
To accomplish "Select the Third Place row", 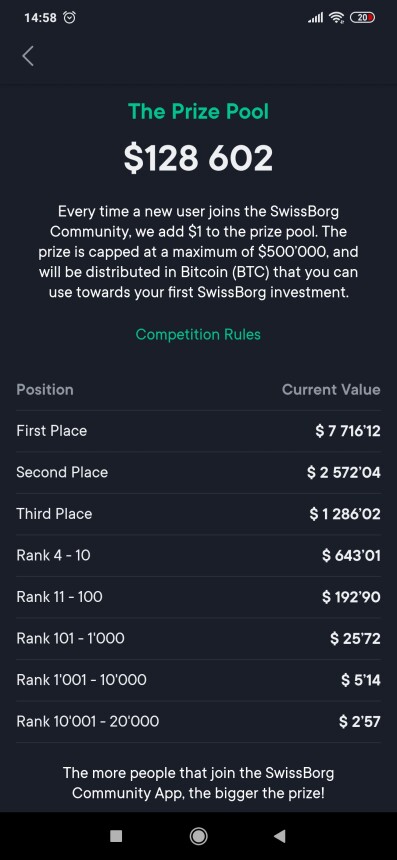I will tap(198, 514).
